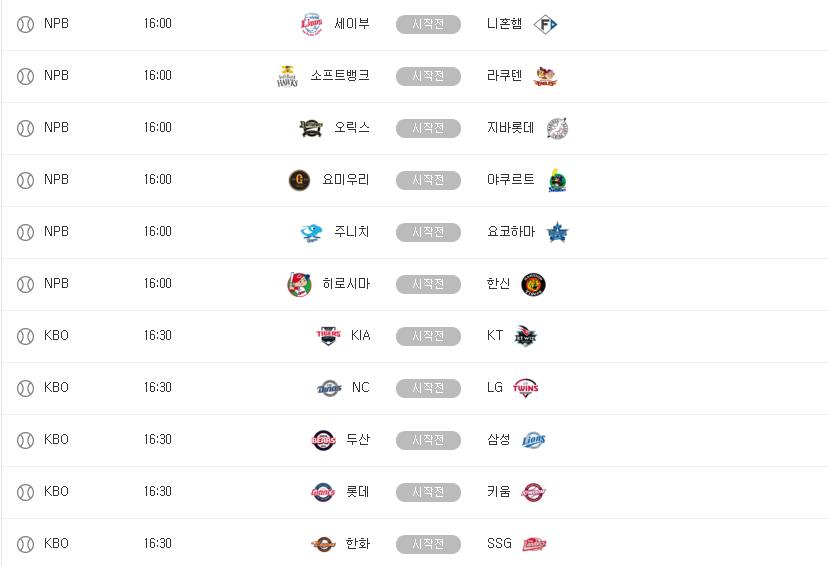The image size is (829, 566).
Task: Open the 한화 team name link
Action: (357, 544)
